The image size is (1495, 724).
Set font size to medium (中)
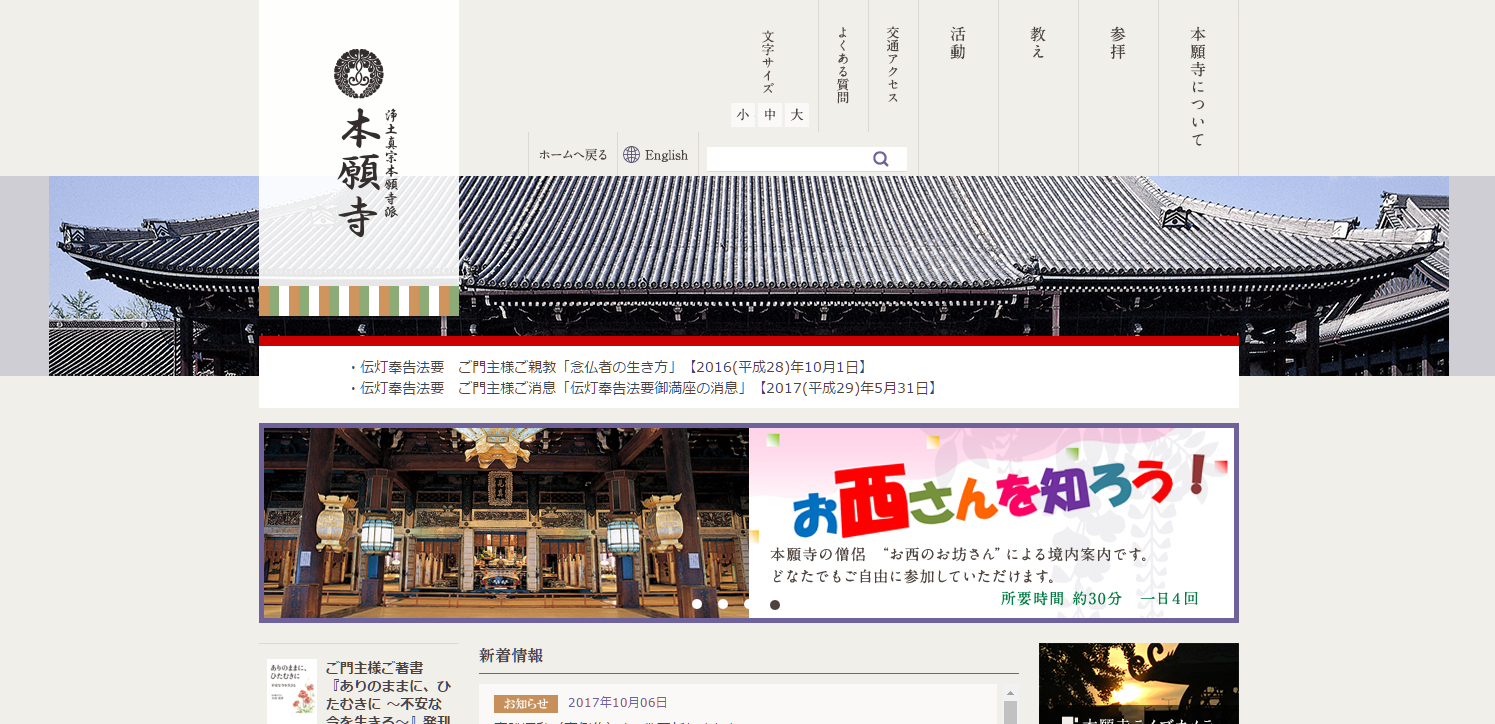point(770,115)
